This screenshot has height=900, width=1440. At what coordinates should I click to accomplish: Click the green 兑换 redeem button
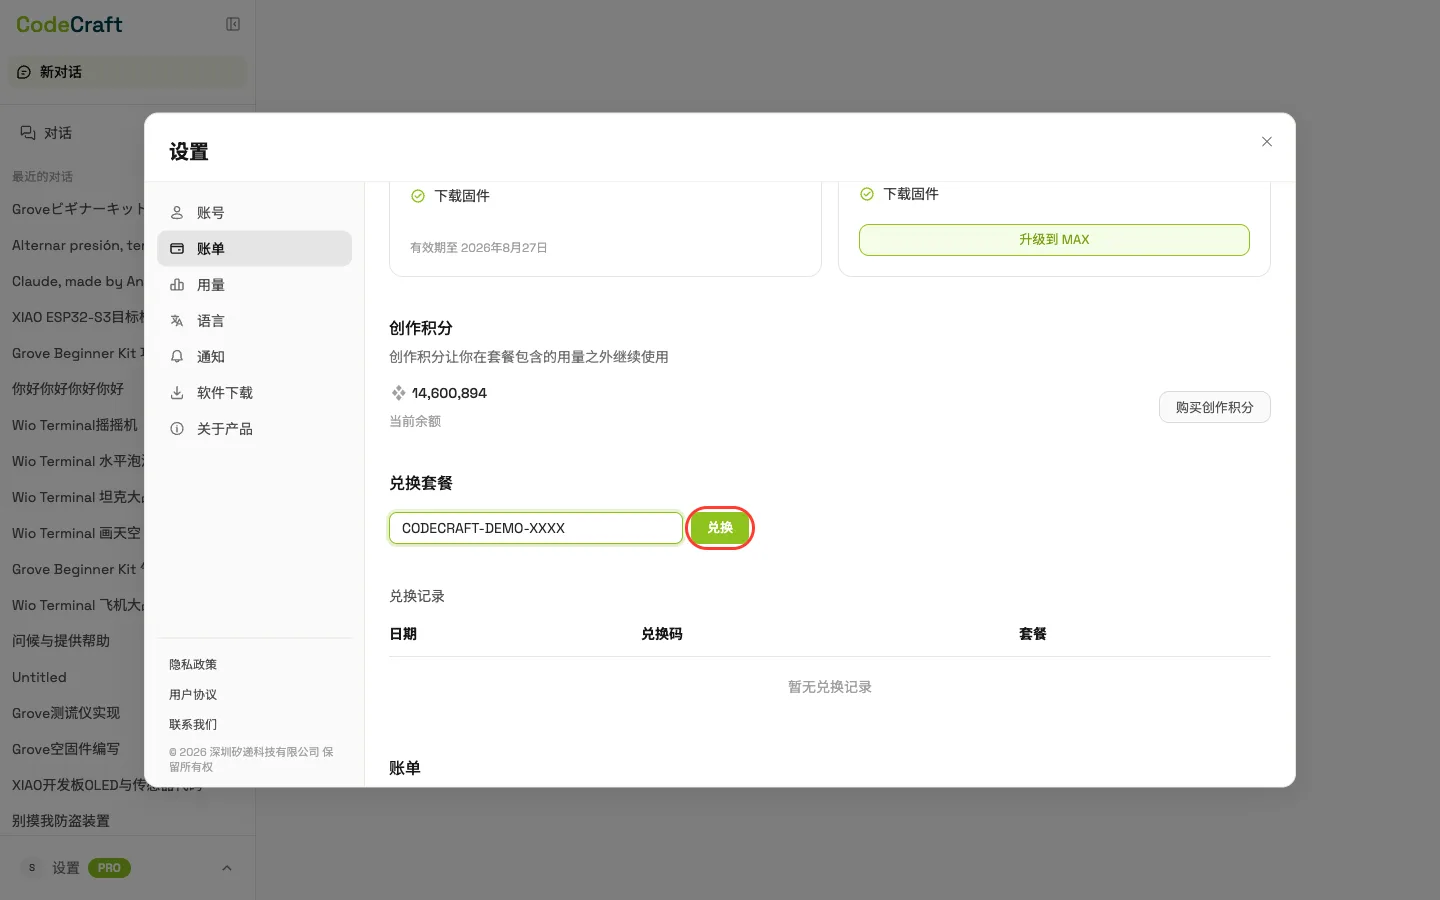pyautogui.click(x=720, y=528)
